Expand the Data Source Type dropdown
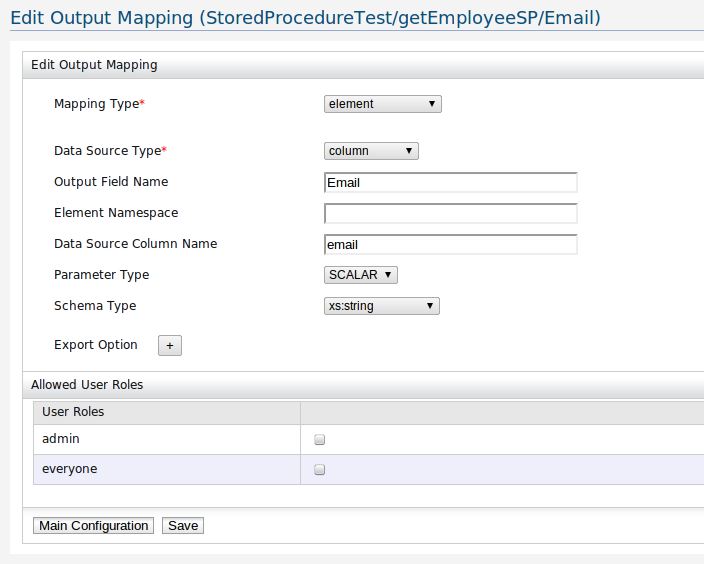The height and width of the screenshot is (564, 704). pyautogui.click(x=371, y=151)
